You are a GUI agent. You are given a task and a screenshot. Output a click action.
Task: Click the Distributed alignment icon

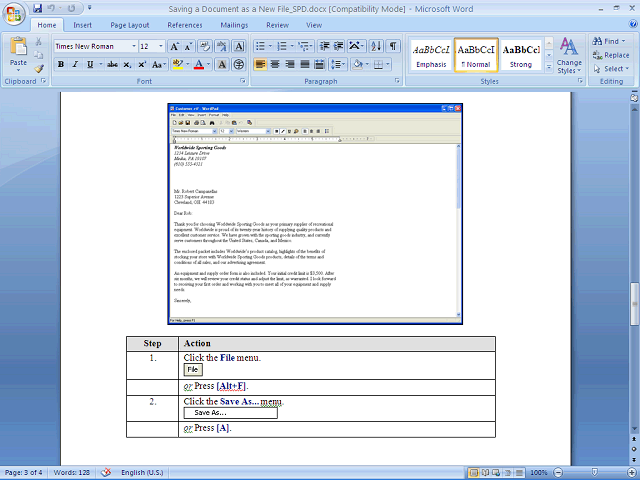[320, 64]
